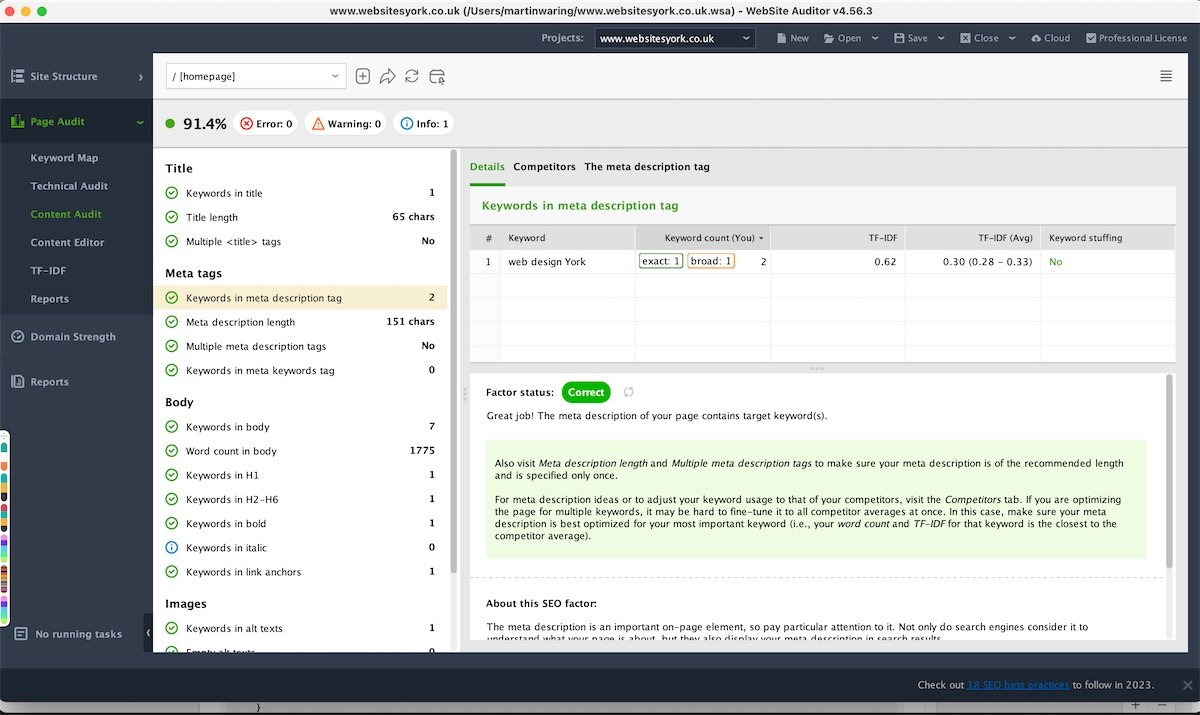This screenshot has height=715, width=1200.
Task: Switch to the Details tab
Action: click(x=487, y=167)
